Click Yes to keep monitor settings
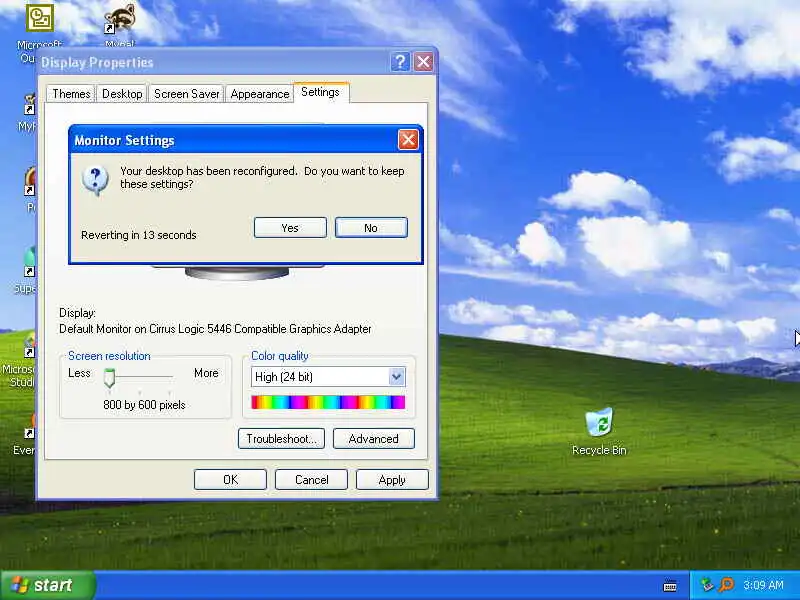 290,228
